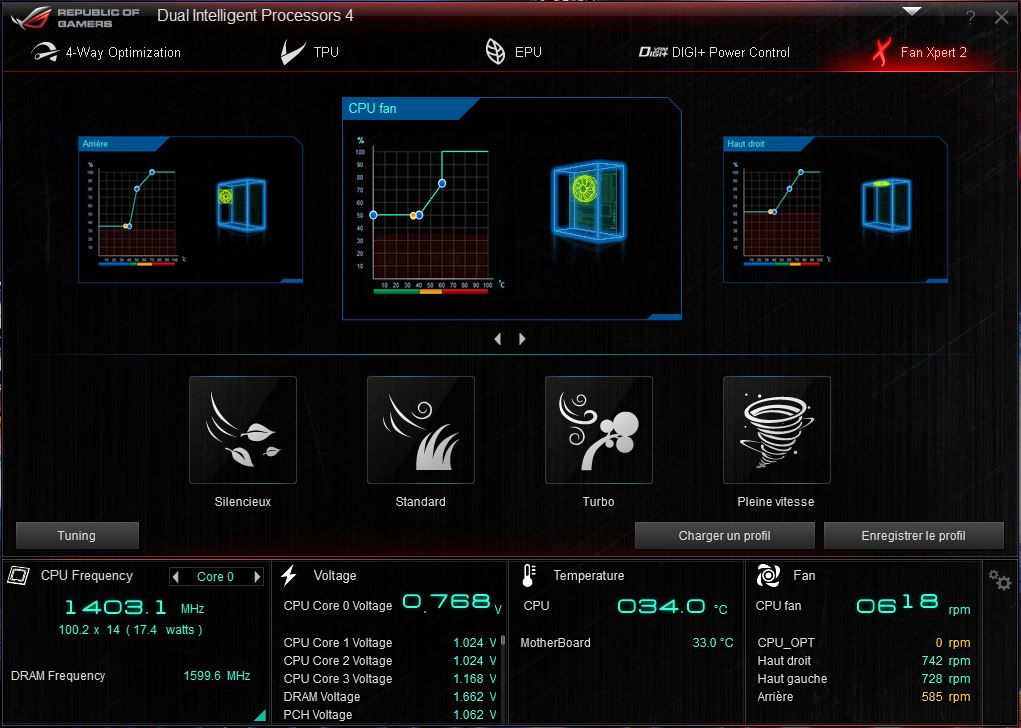The image size is (1021, 728).
Task: Select the Standard fan mode icon
Action: (421, 430)
